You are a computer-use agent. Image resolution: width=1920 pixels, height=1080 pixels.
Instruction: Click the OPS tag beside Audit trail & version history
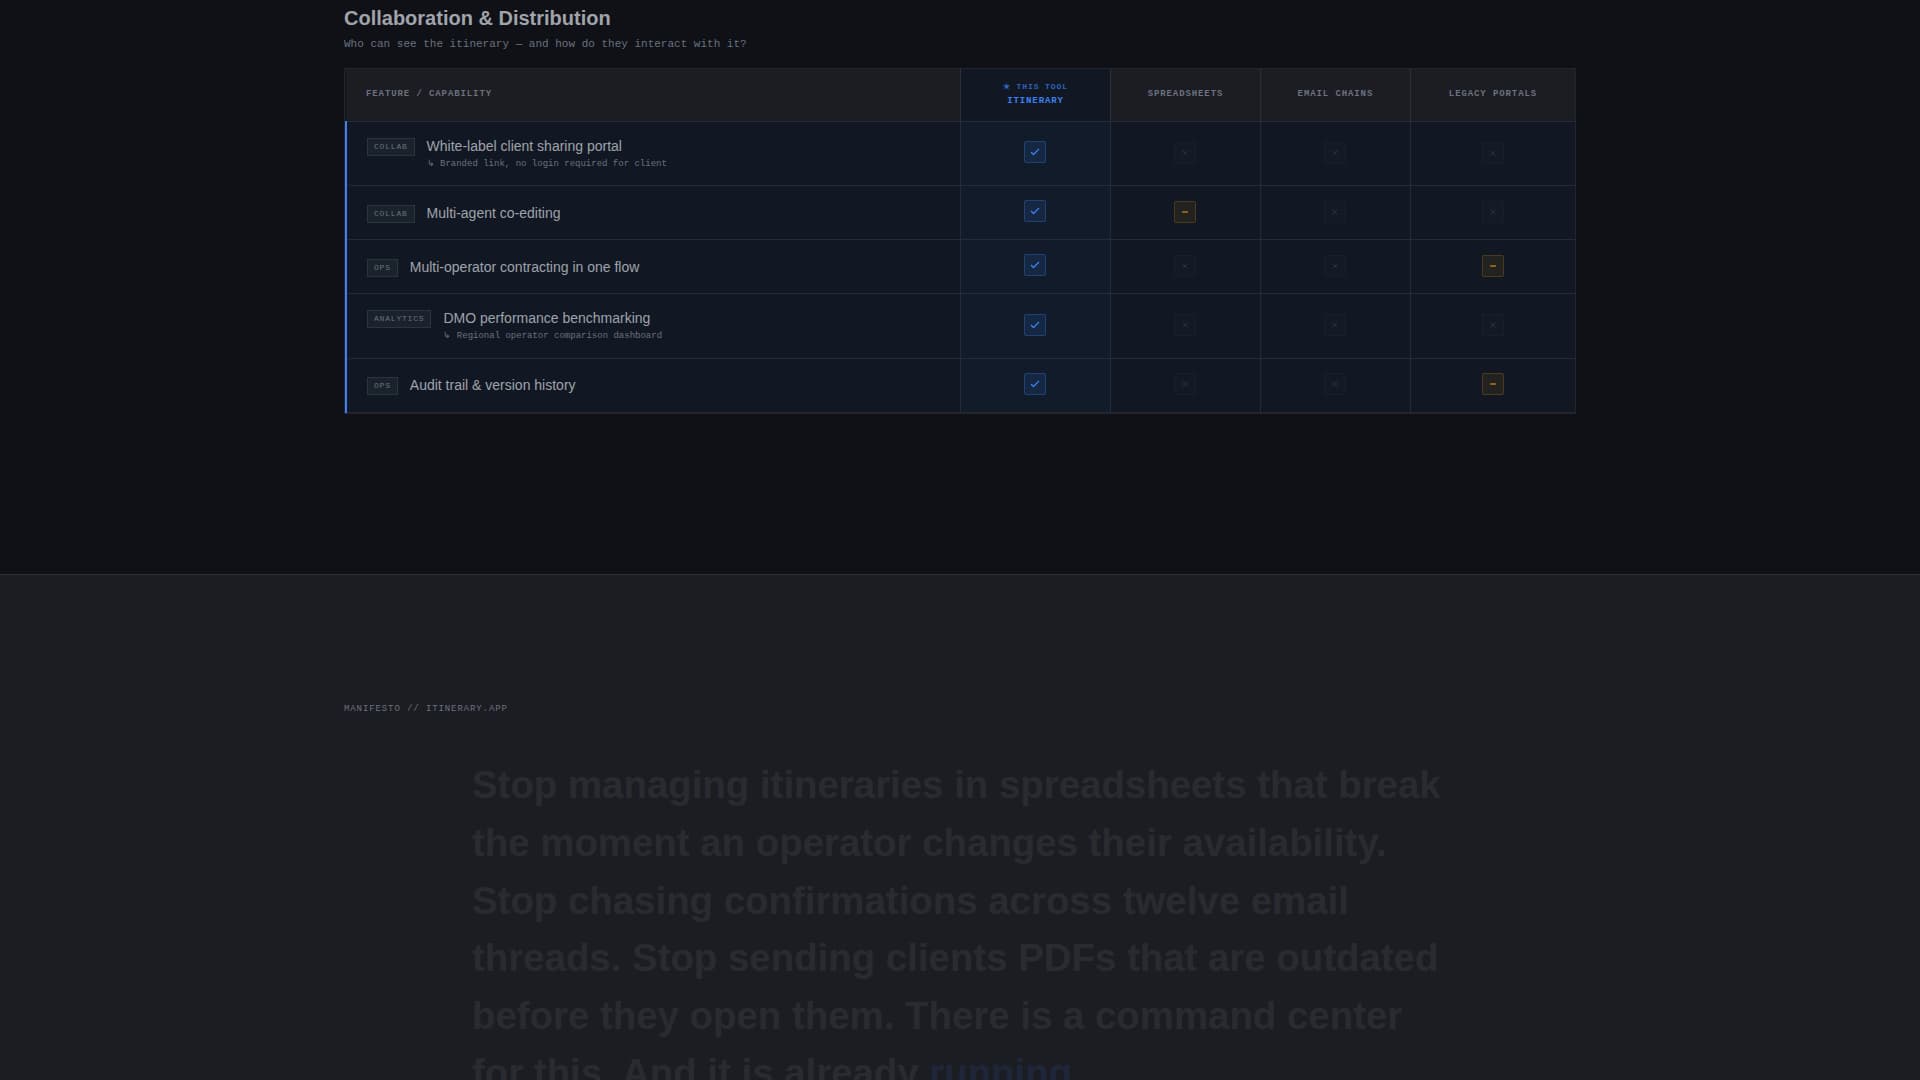coord(382,386)
